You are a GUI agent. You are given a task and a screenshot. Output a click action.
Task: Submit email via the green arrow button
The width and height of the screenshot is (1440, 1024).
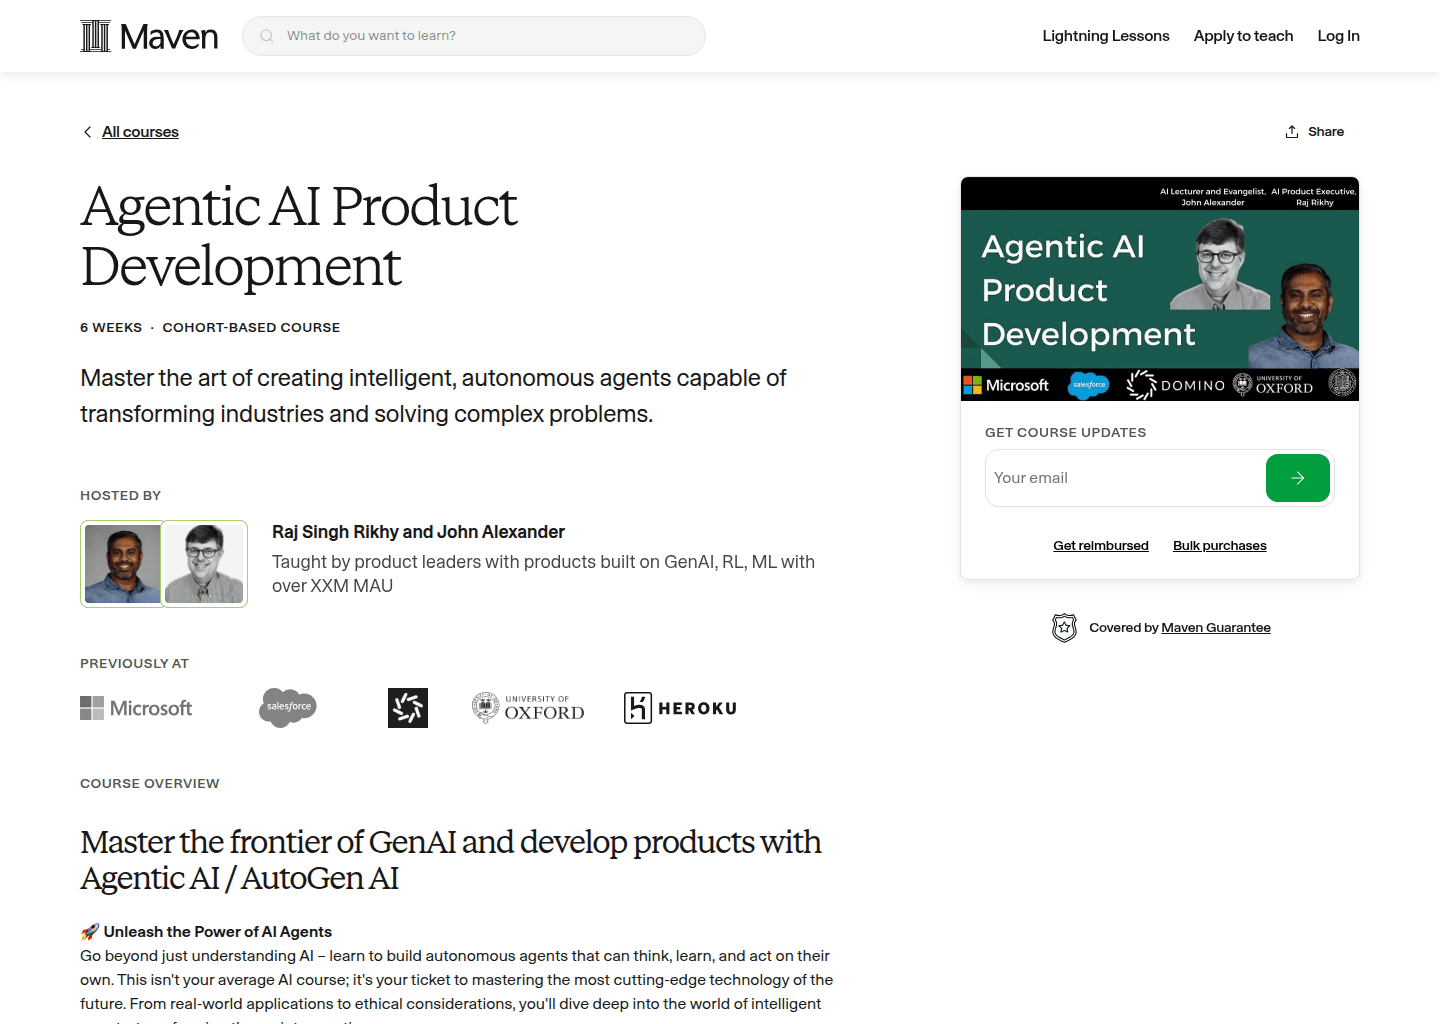(1297, 478)
